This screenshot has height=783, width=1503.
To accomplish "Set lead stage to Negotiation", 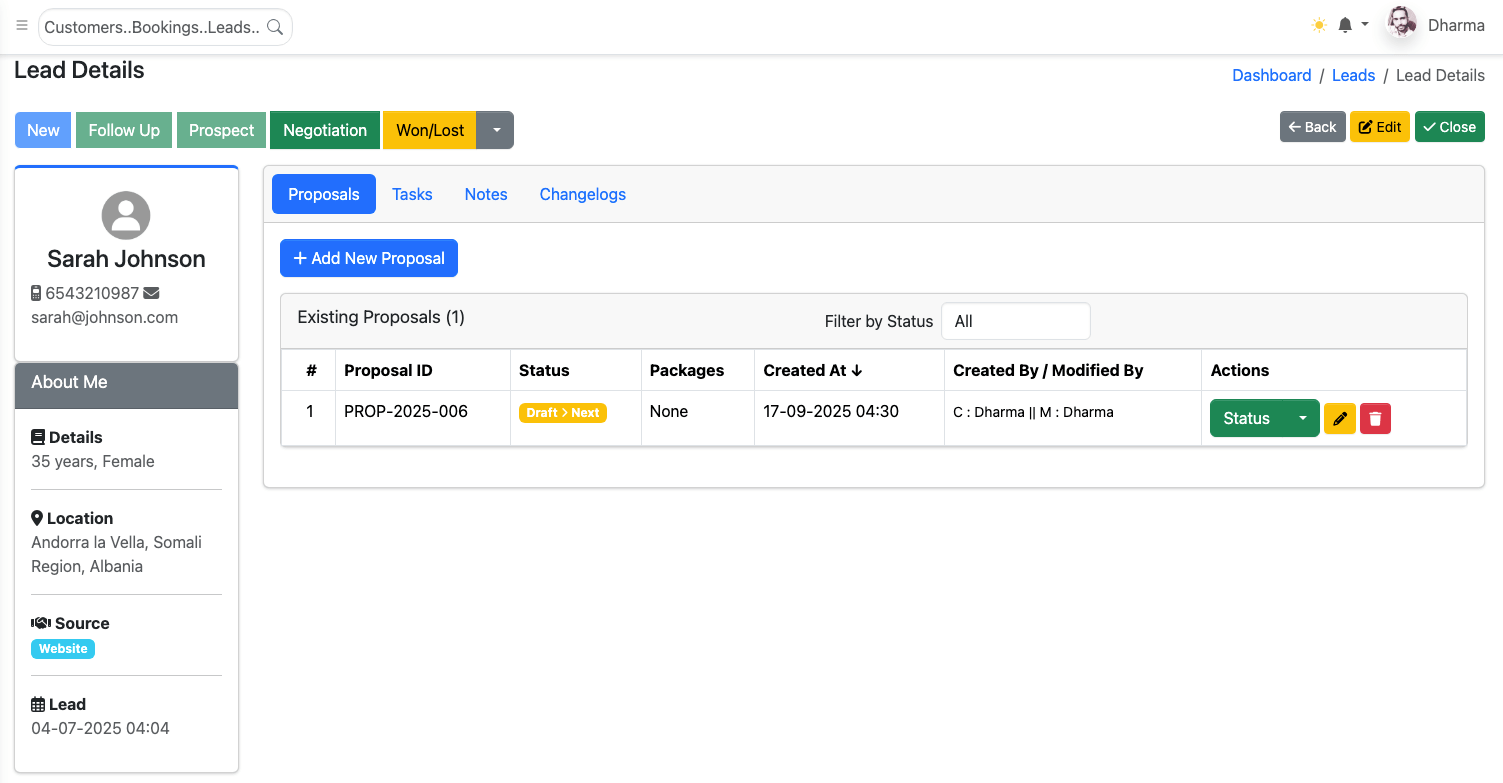I will 324,130.
